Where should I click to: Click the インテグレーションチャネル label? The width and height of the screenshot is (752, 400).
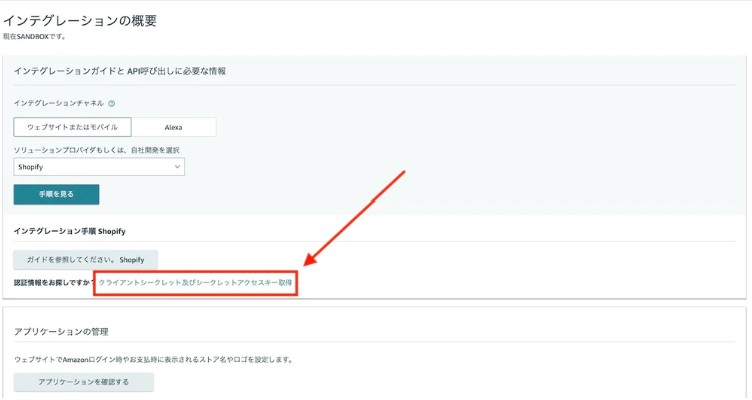pyautogui.click(x=59, y=103)
